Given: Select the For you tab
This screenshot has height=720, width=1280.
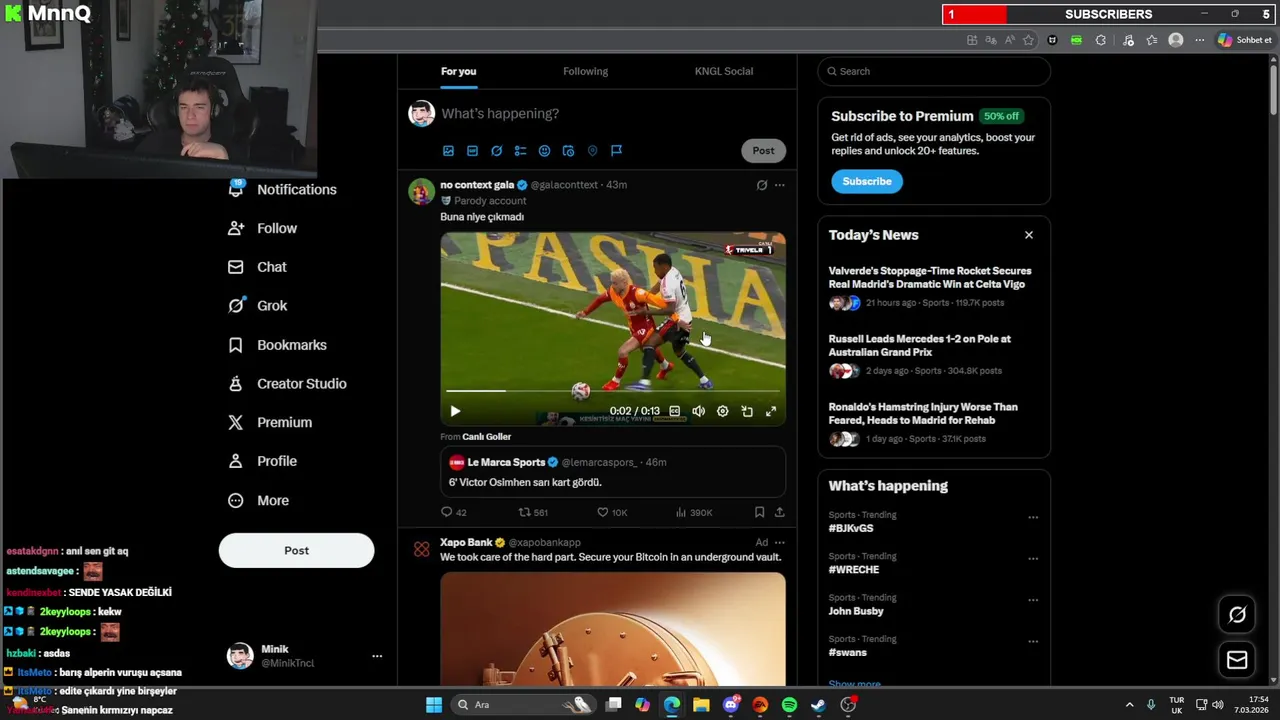Looking at the screenshot, I should (458, 71).
